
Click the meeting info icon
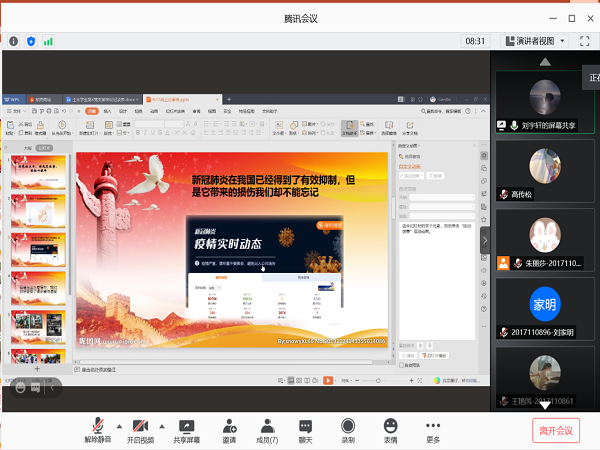14,41
